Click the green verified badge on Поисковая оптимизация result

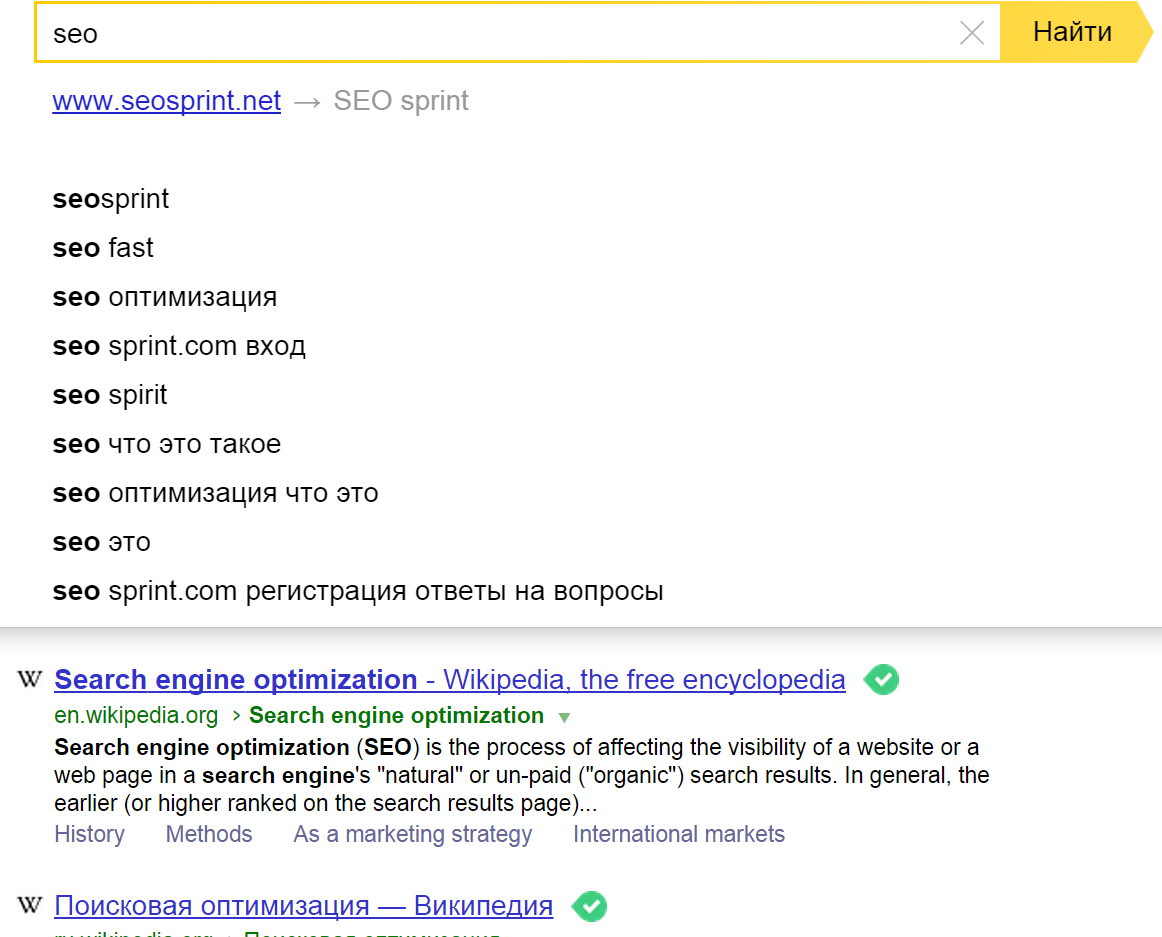[x=590, y=906]
